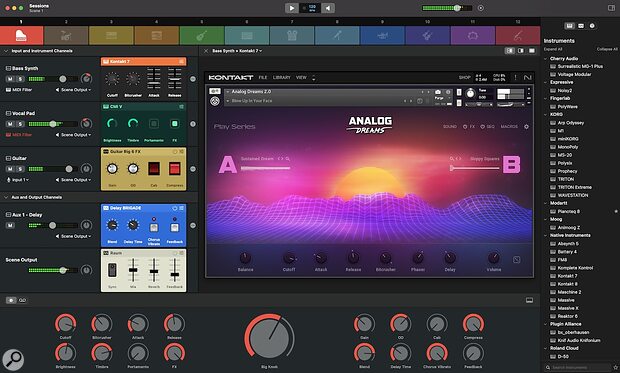
Task: Play with the transport play button
Action: [x=292, y=8]
